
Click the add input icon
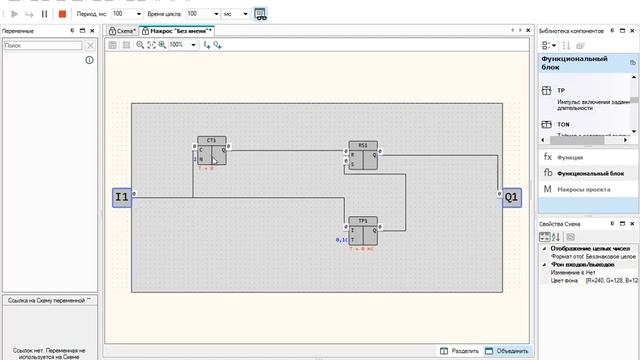(x=207, y=45)
